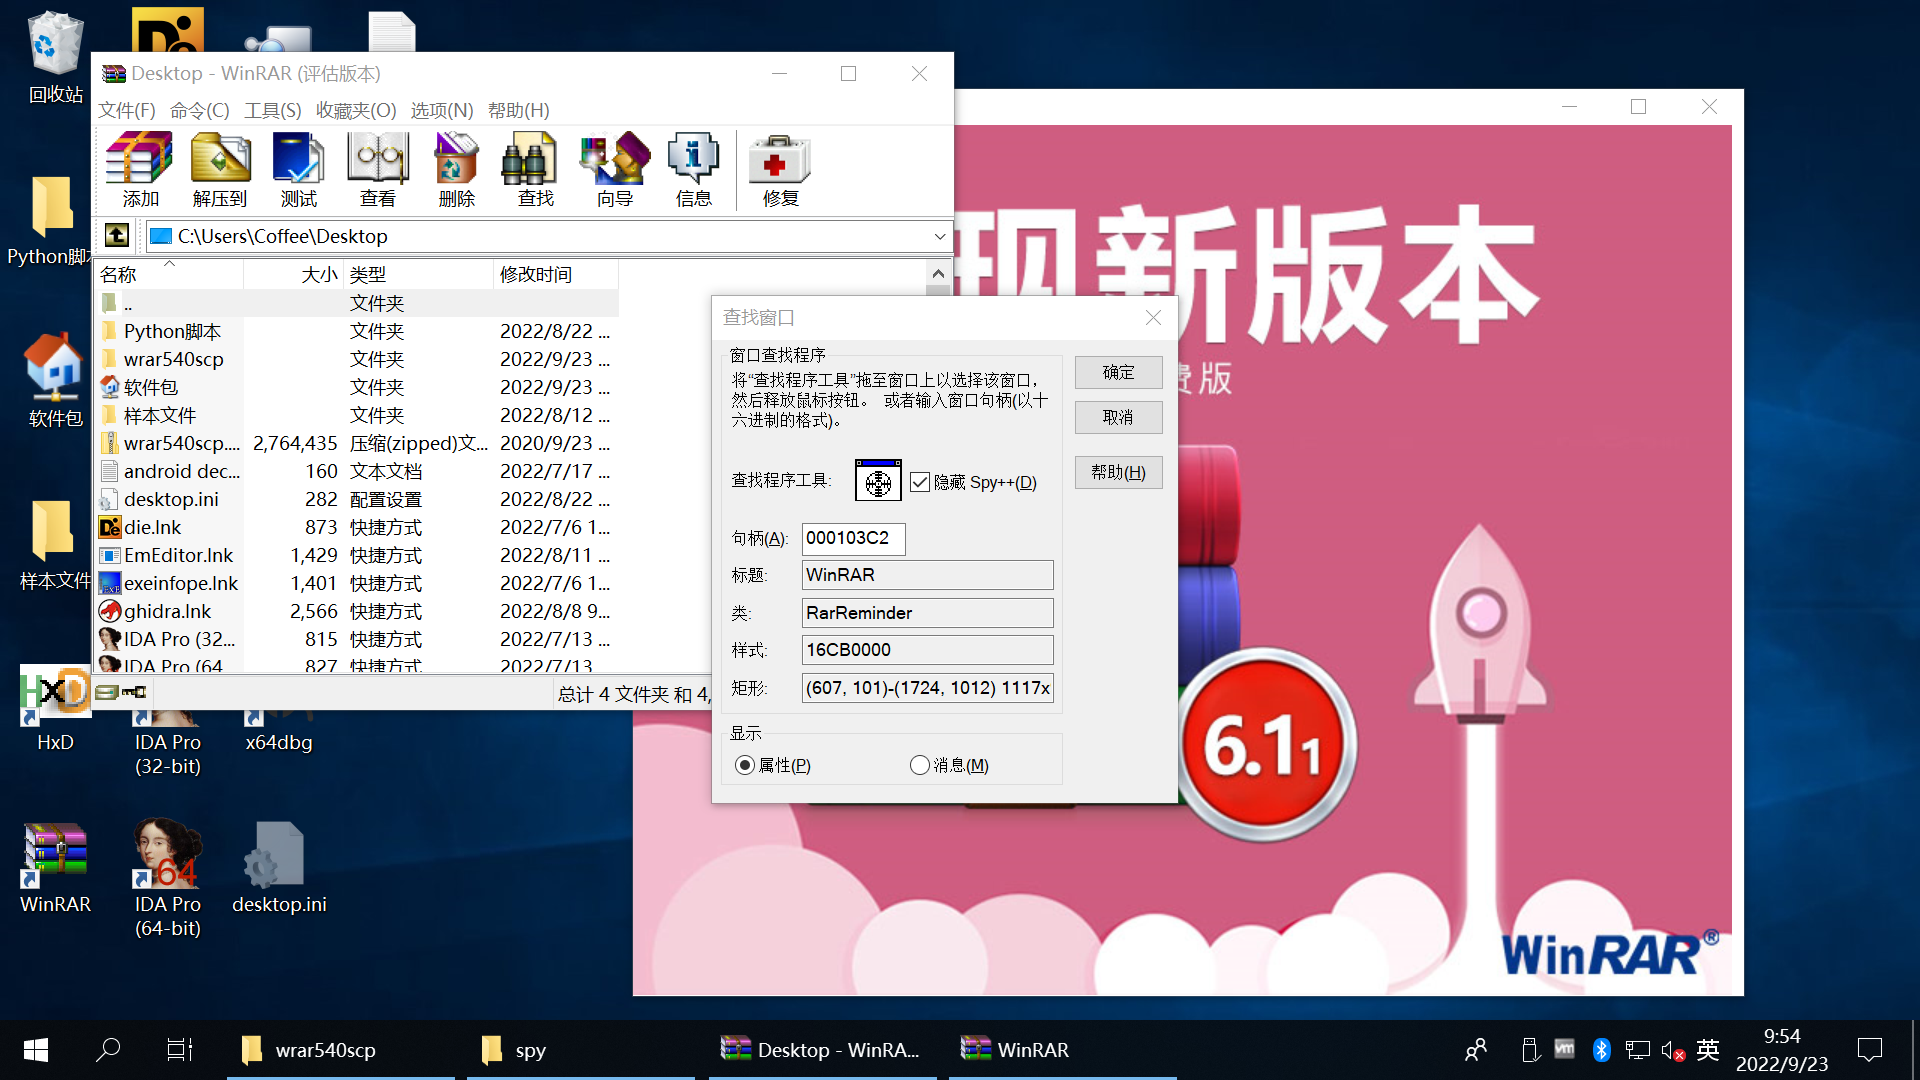Open the desktop.ini desktop file icon
The width and height of the screenshot is (1920, 1080).
click(x=279, y=868)
